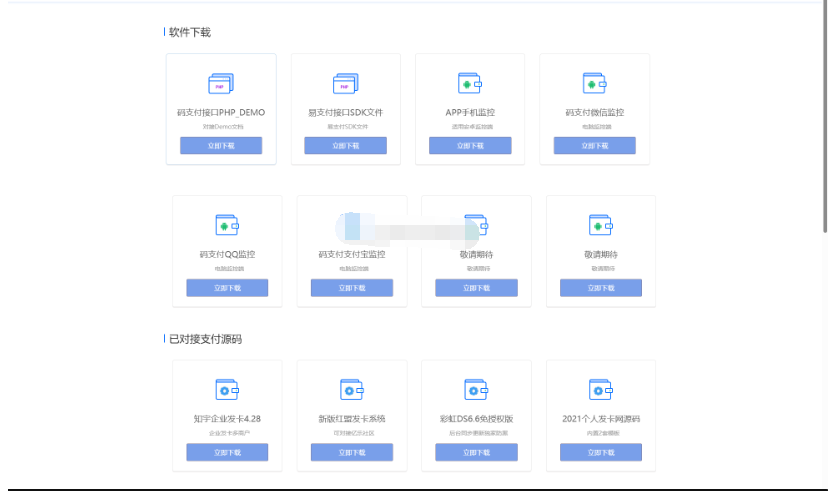Click the PHP file icon for 易支付接口SDK文件
837x491 pixels.
tap(345, 83)
